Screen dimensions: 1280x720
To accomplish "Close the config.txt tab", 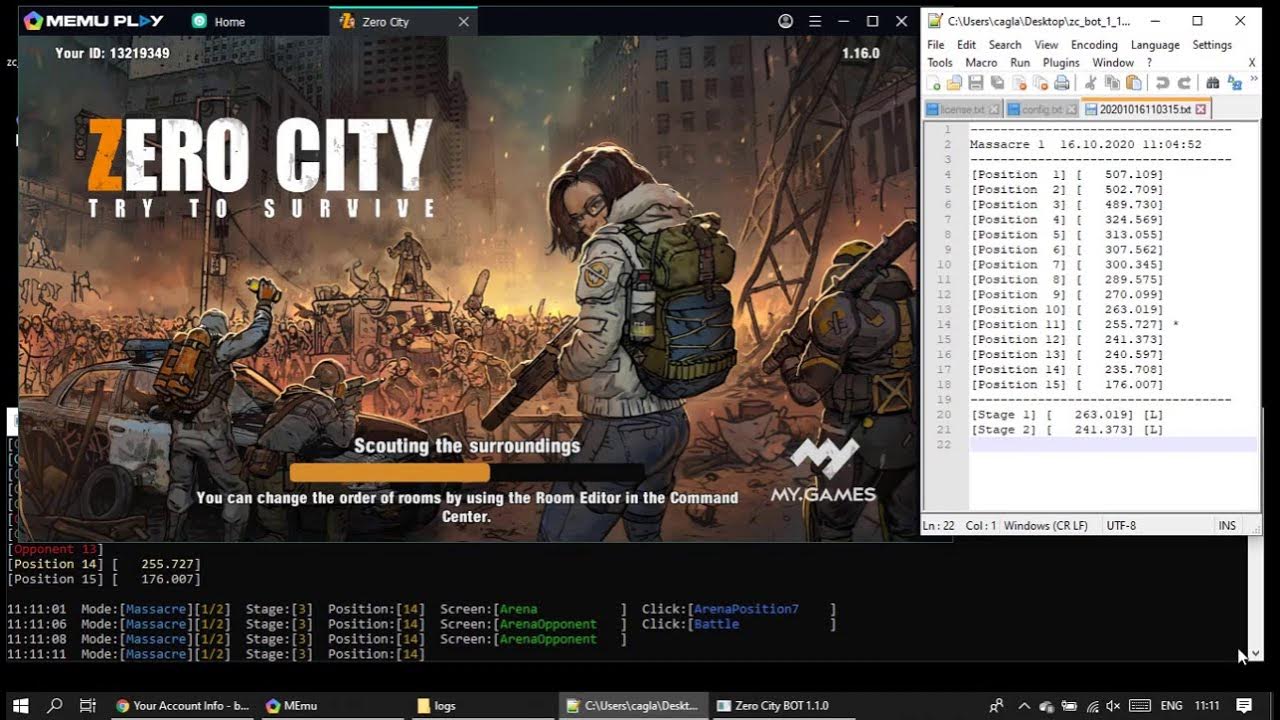I will [x=1071, y=109].
